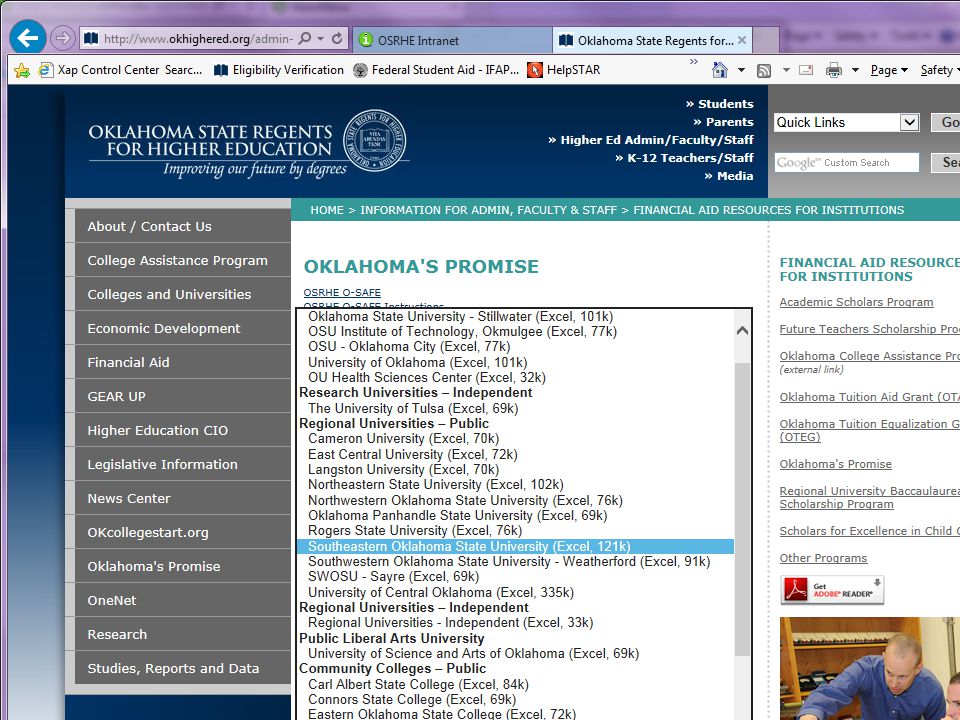Screen dimensions: 960x720
Task: Click the Get Adobe Reader badge
Action: click(x=832, y=590)
